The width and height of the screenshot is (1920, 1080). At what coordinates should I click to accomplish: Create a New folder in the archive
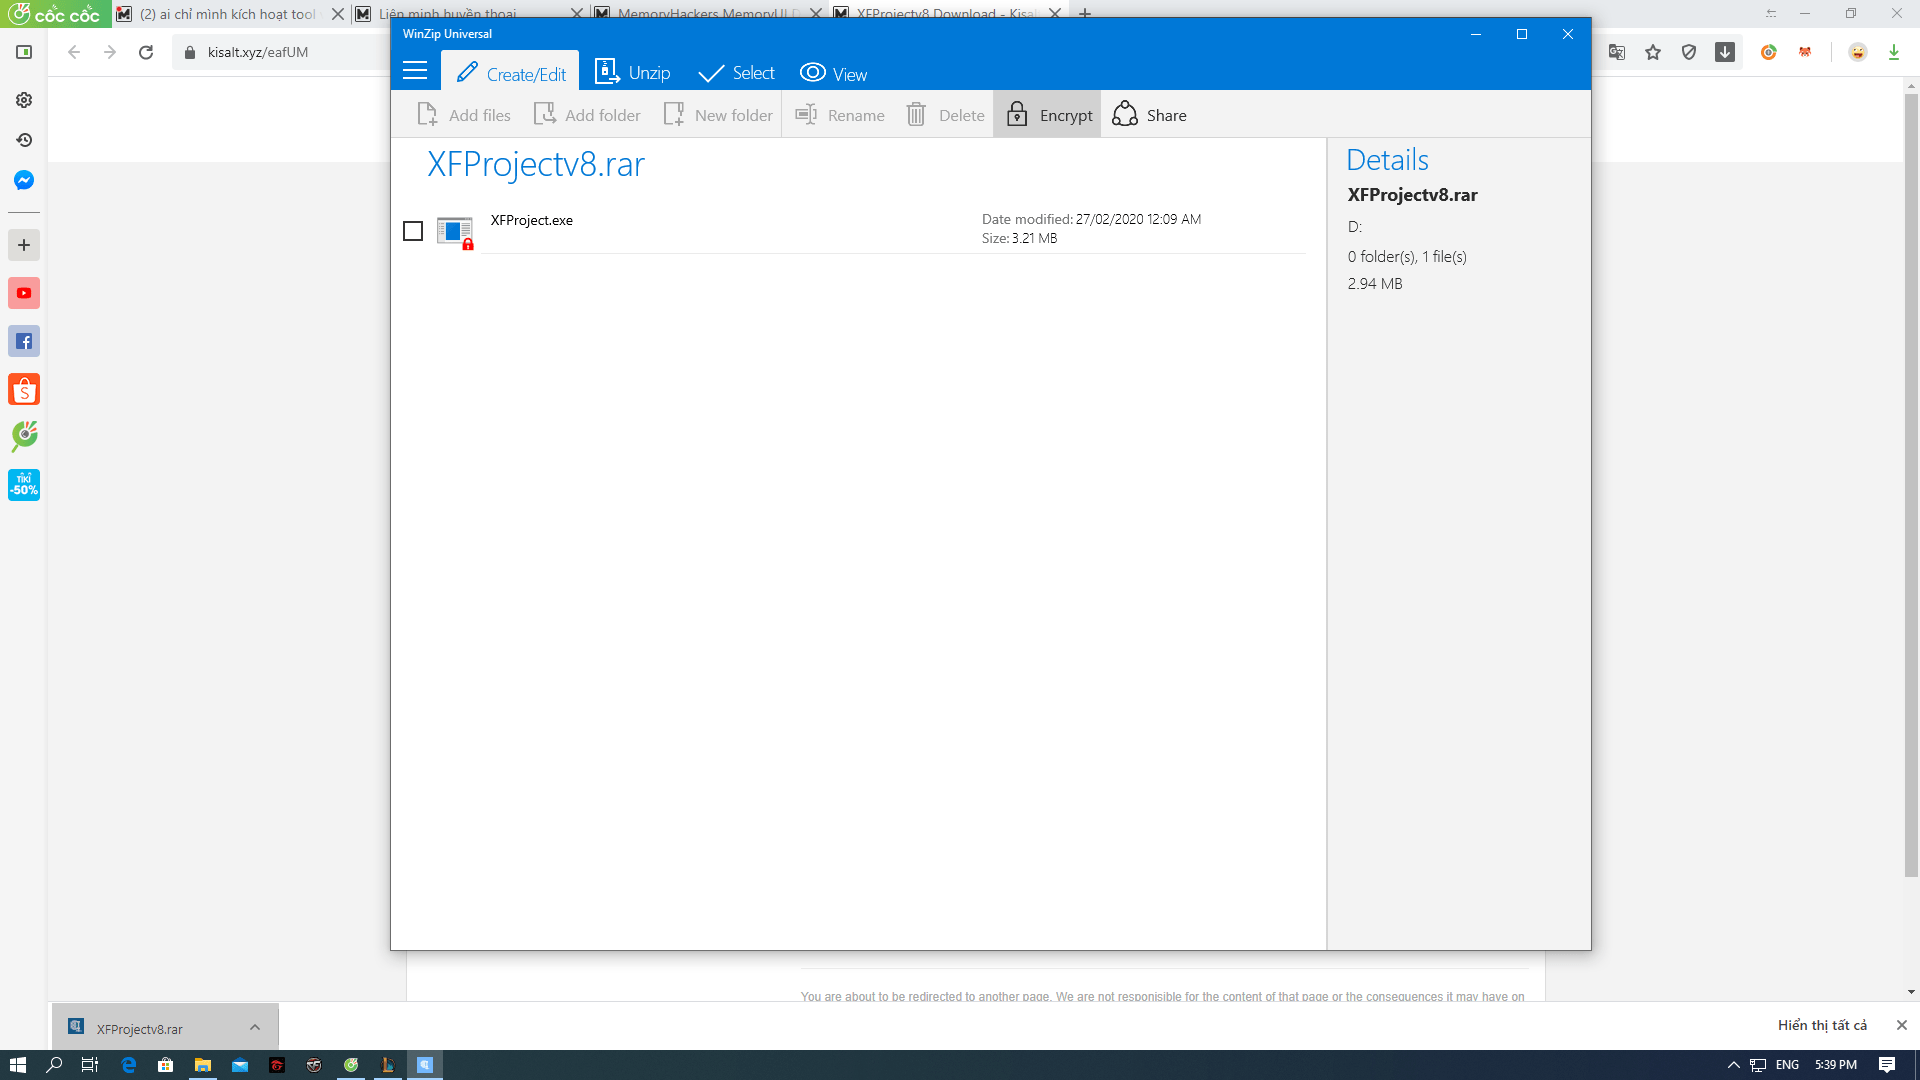[x=718, y=115]
